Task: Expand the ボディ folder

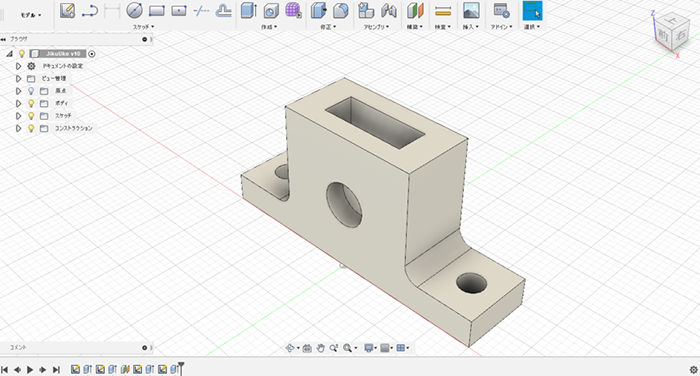Action: (x=18, y=103)
